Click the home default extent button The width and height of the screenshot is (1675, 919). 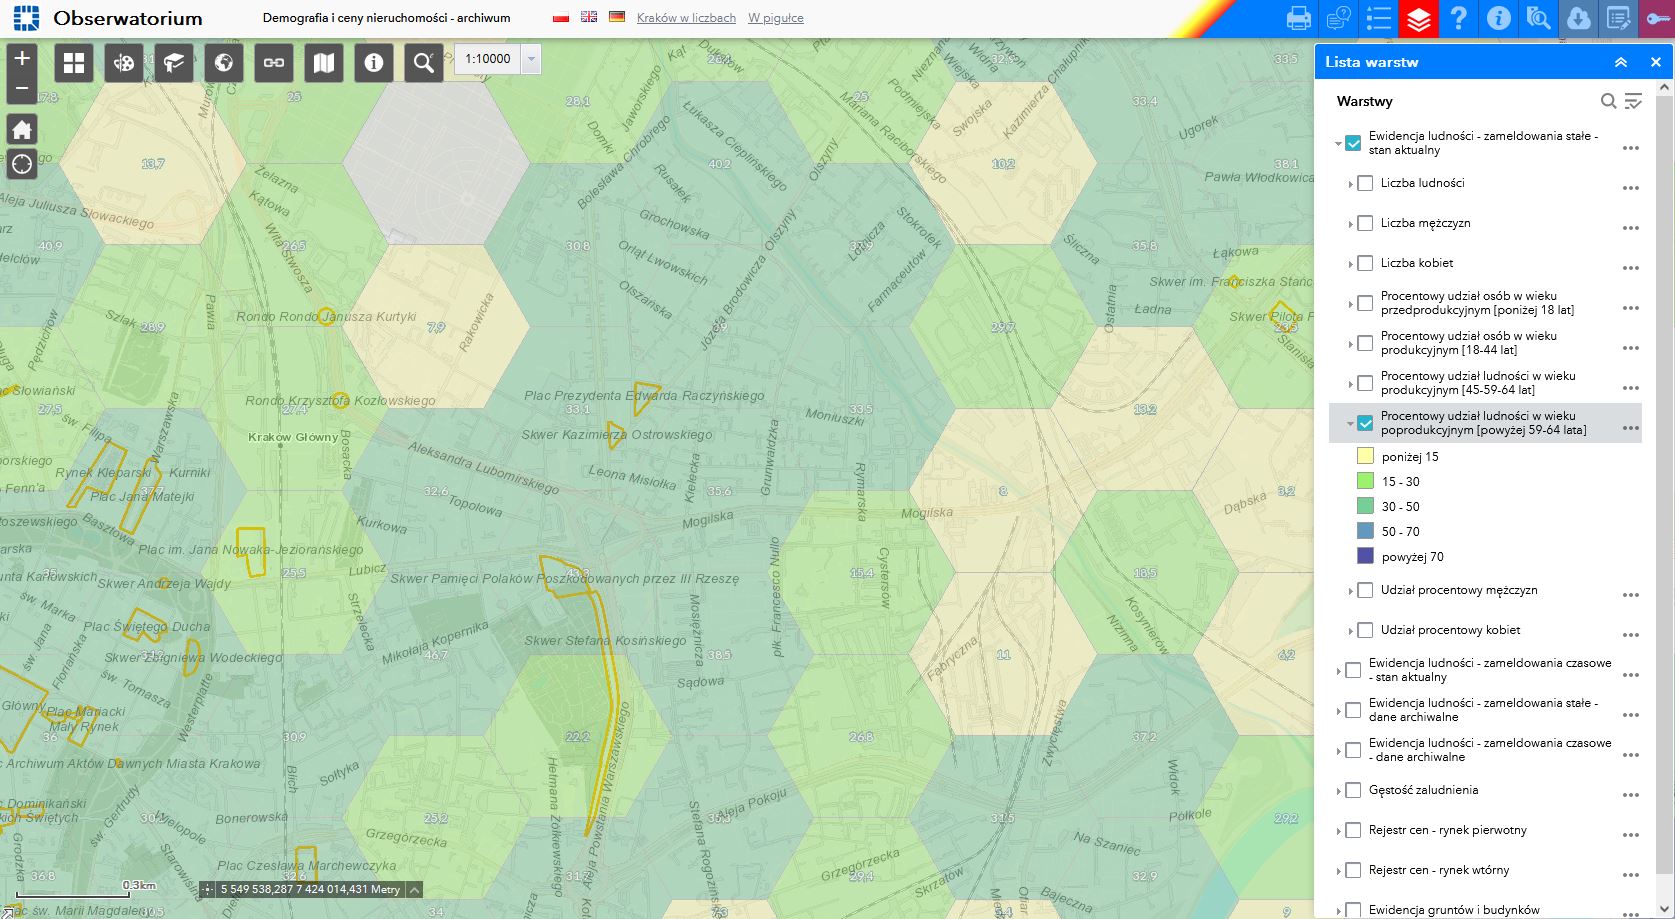22,129
